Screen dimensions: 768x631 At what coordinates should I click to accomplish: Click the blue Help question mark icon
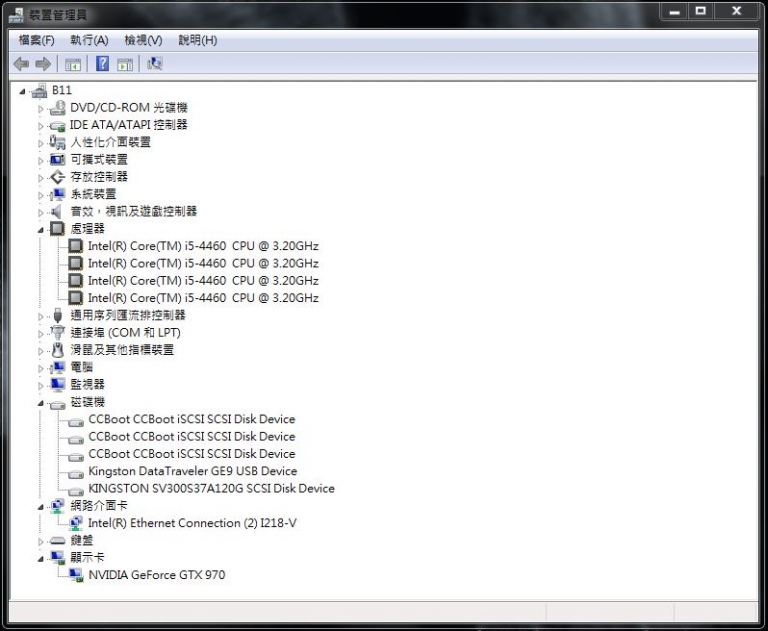pos(102,64)
